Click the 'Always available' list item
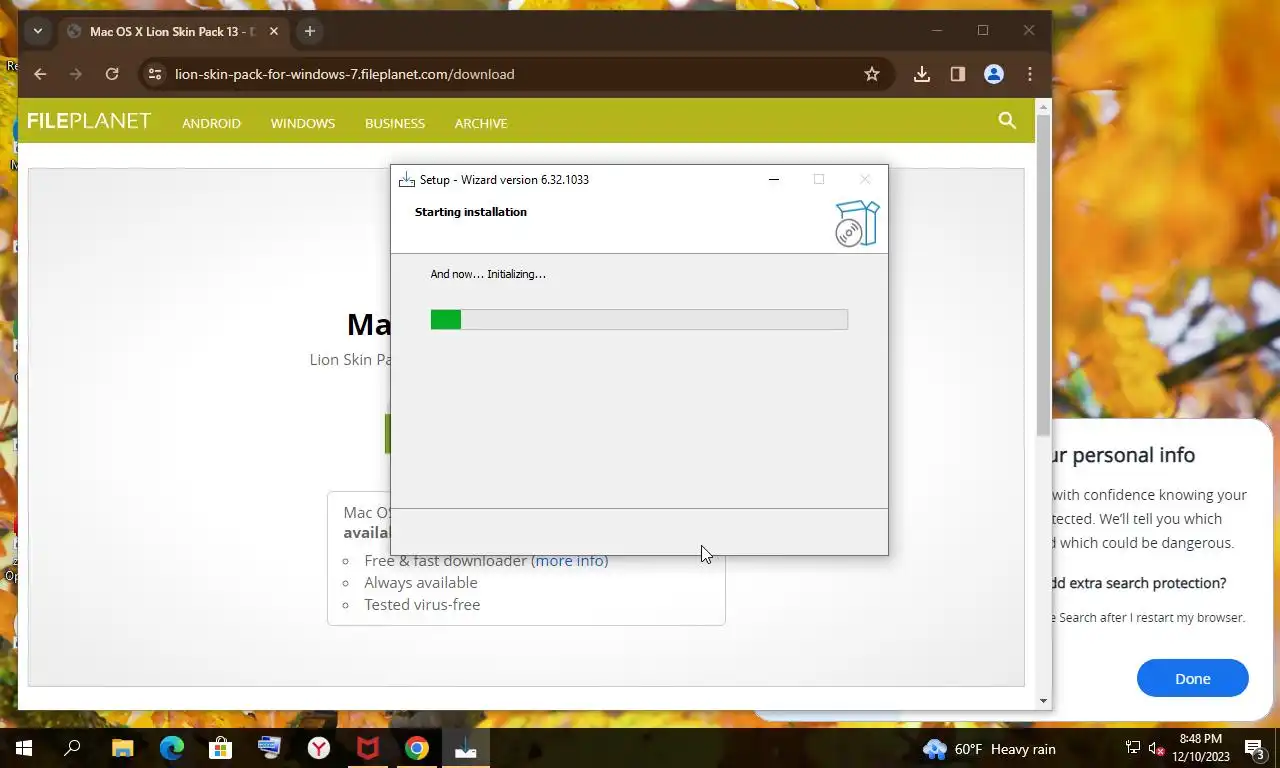This screenshot has height=768, width=1280. (x=421, y=583)
